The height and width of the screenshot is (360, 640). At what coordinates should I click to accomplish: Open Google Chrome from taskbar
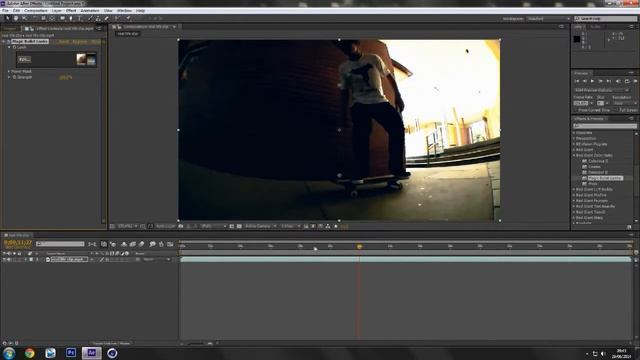click(29, 353)
